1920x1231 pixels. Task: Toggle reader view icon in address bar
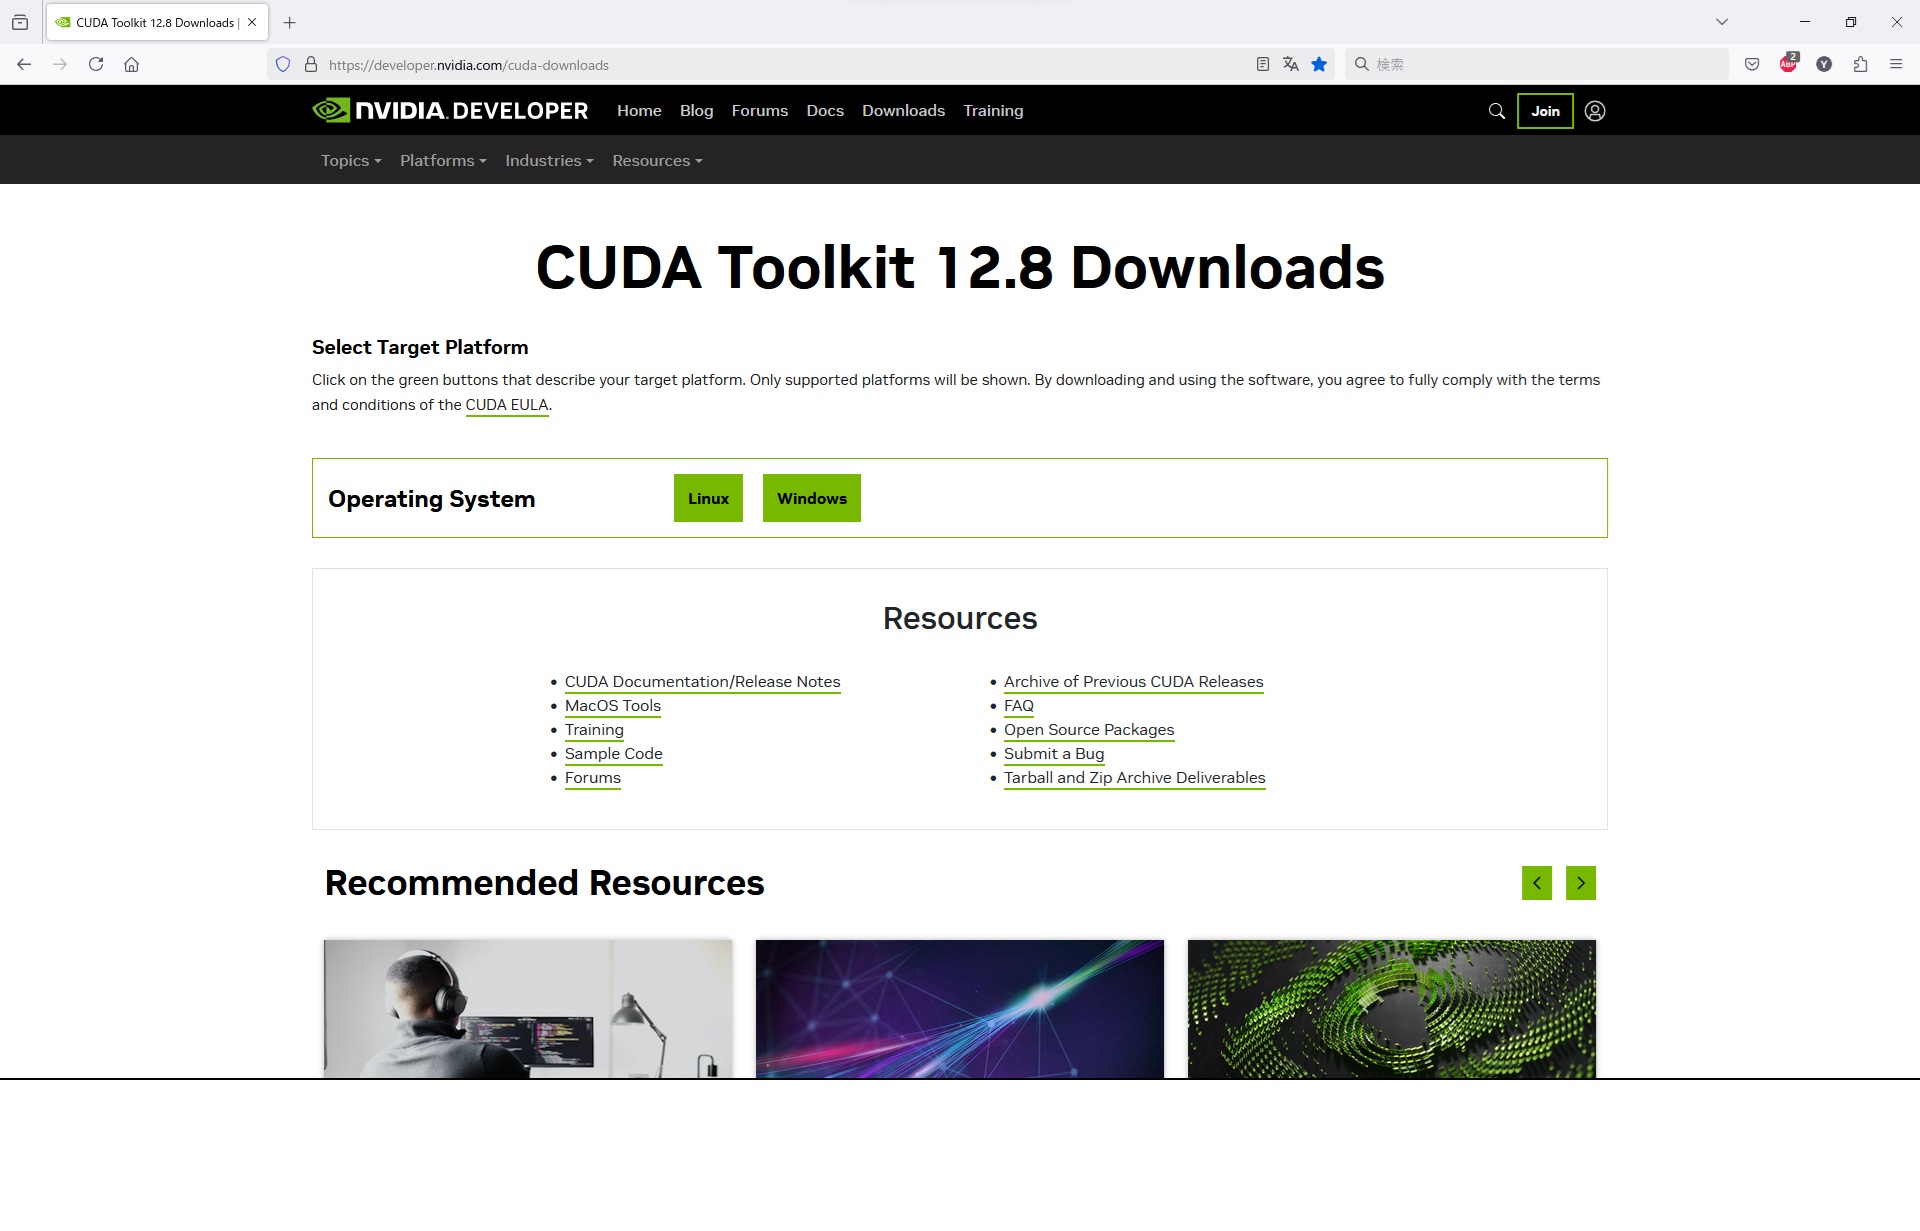[x=1263, y=64]
